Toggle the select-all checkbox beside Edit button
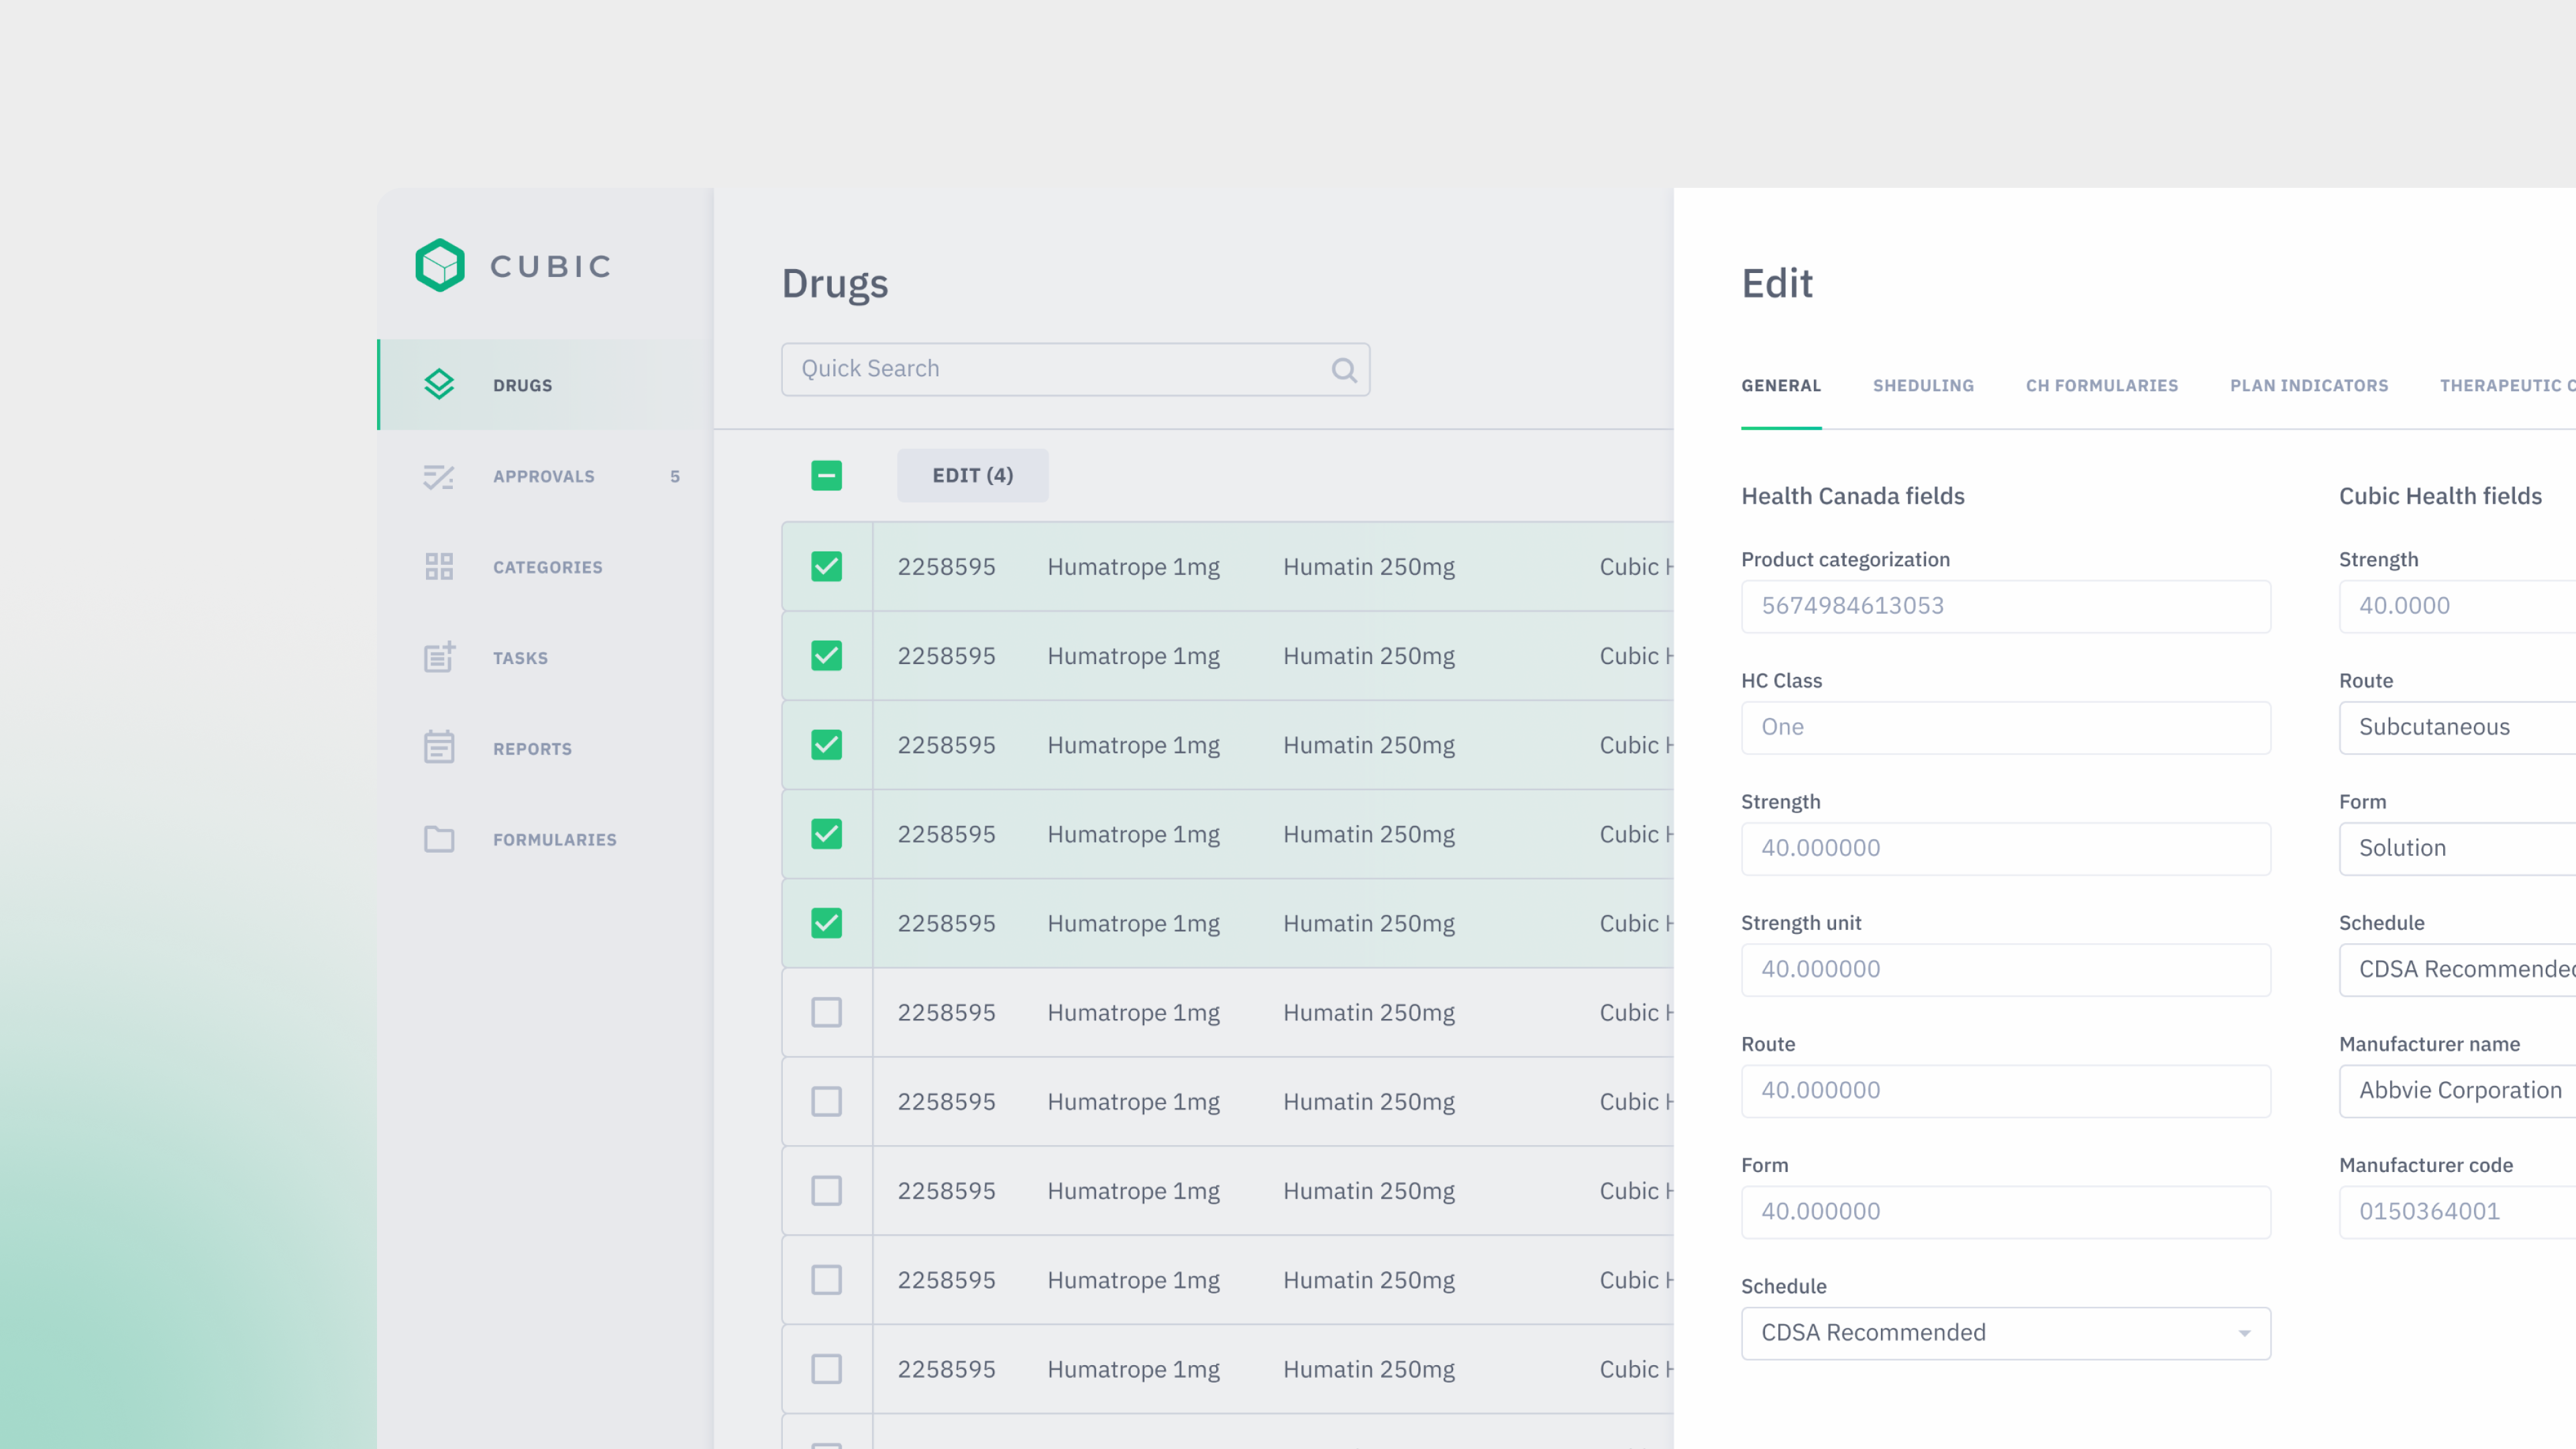The height and width of the screenshot is (1449, 2576). click(x=826, y=475)
